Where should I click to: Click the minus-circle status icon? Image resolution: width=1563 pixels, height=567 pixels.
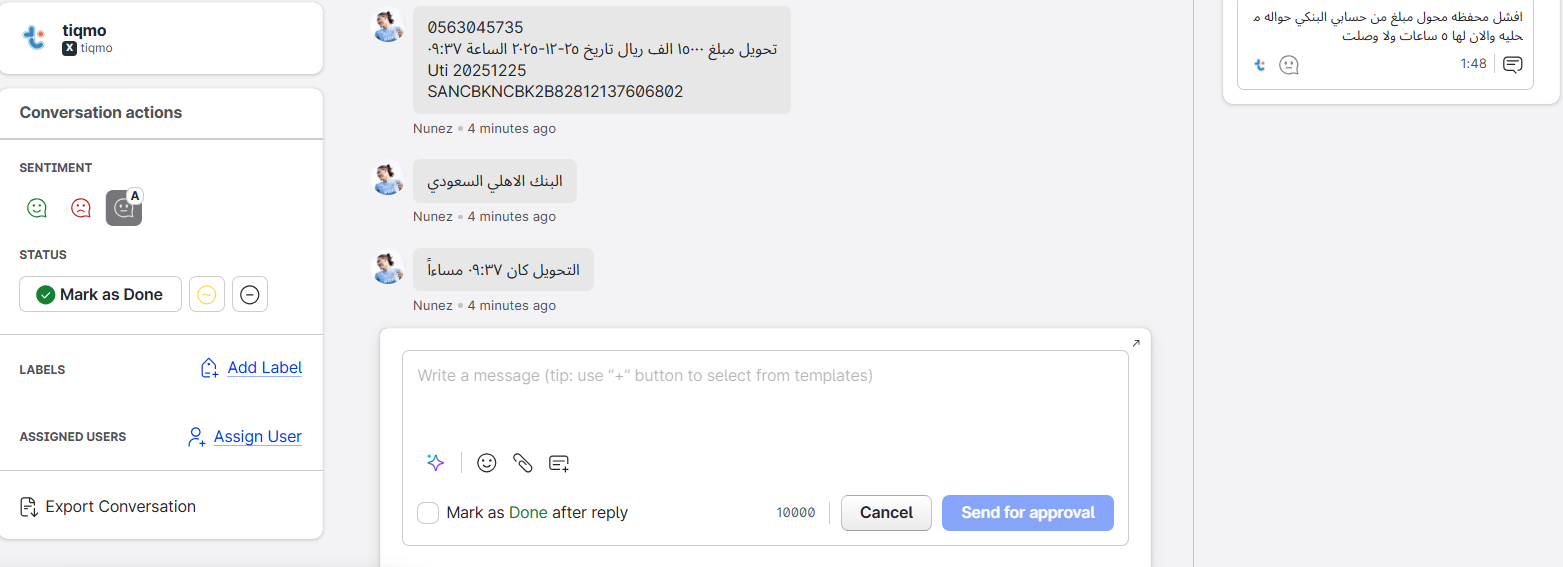250,295
